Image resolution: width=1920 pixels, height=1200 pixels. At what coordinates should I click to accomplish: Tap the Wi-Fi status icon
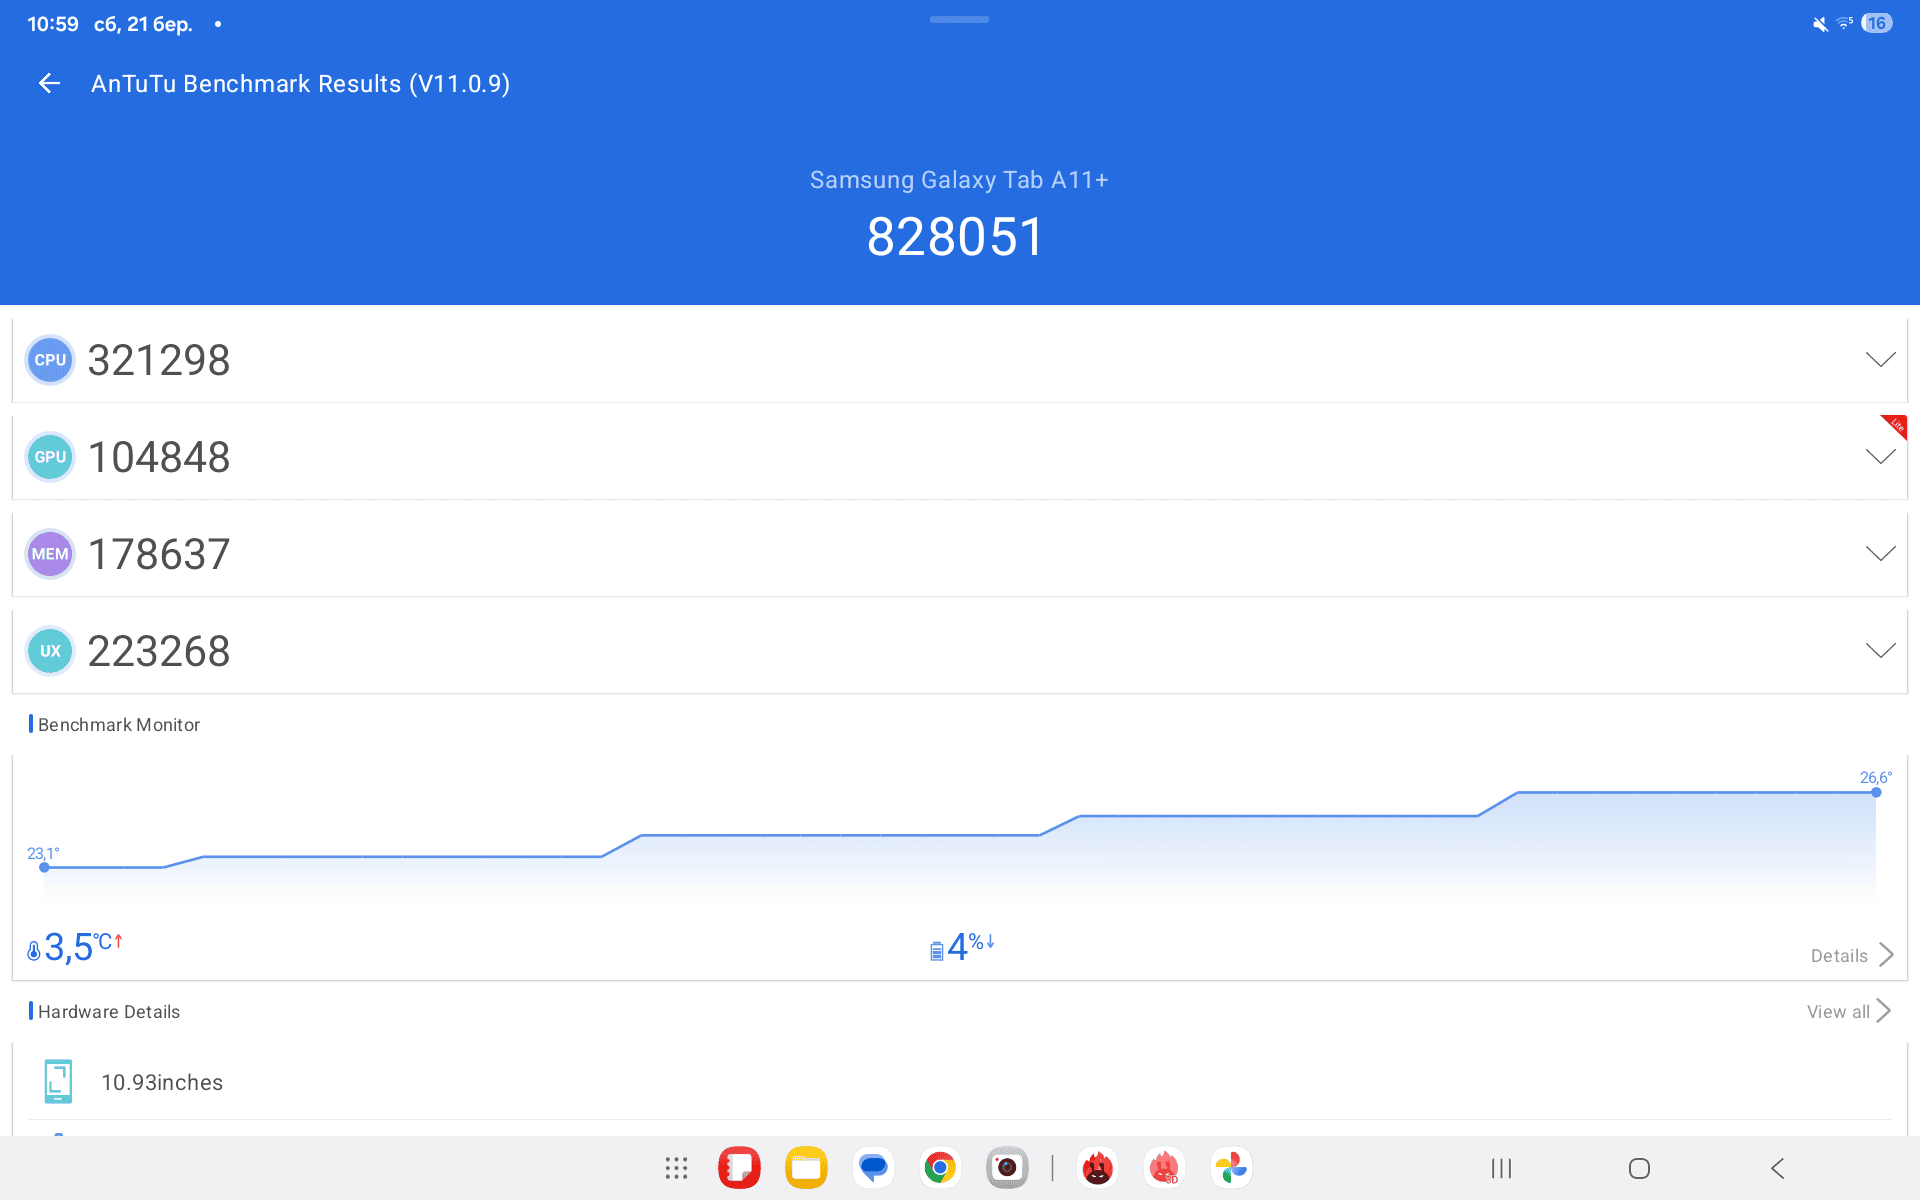pos(1845,23)
